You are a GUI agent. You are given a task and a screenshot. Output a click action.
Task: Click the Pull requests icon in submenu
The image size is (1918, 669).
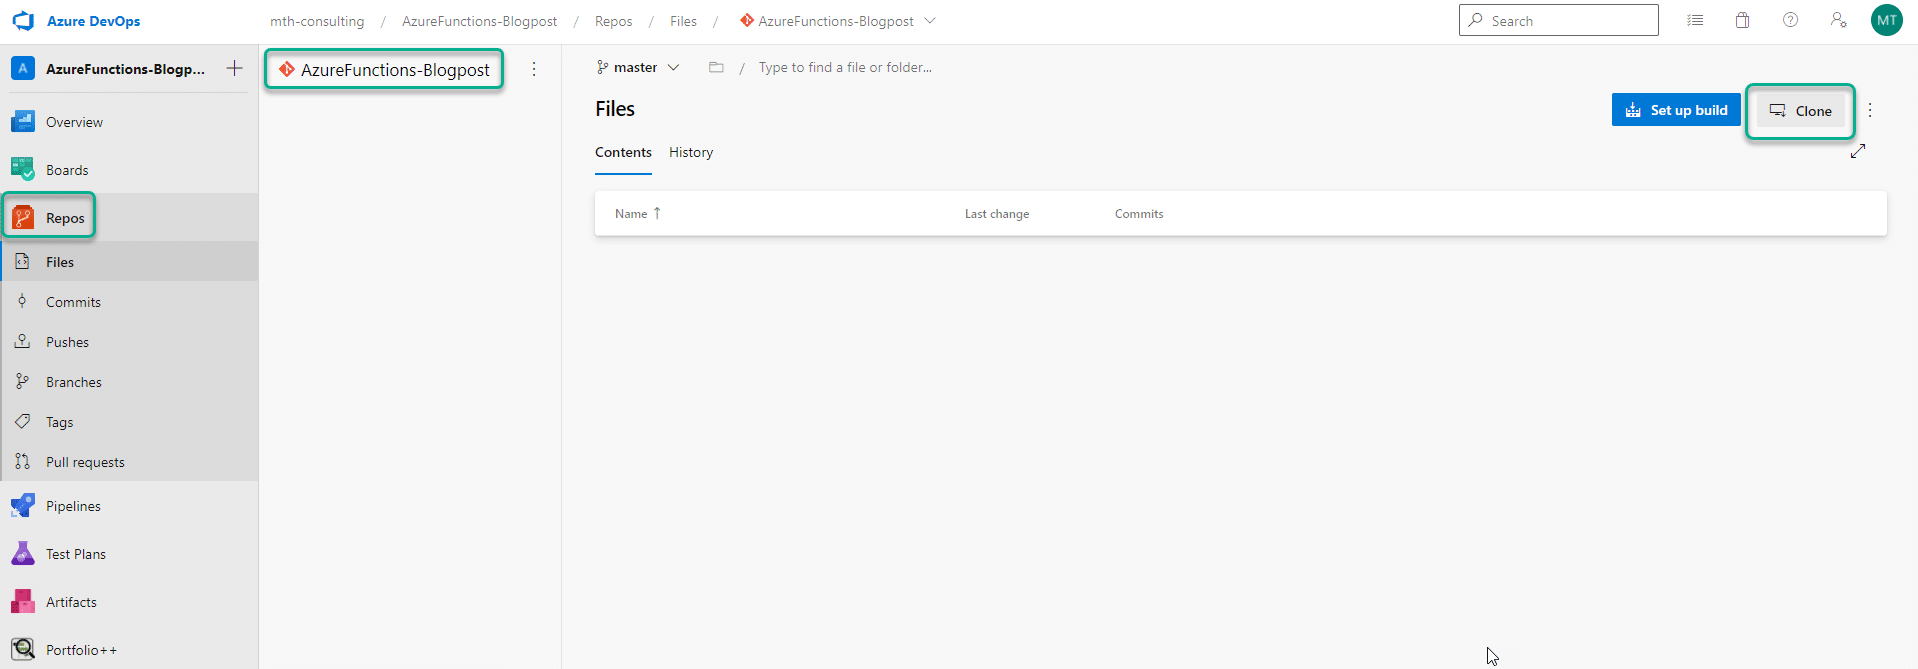pos(22,461)
